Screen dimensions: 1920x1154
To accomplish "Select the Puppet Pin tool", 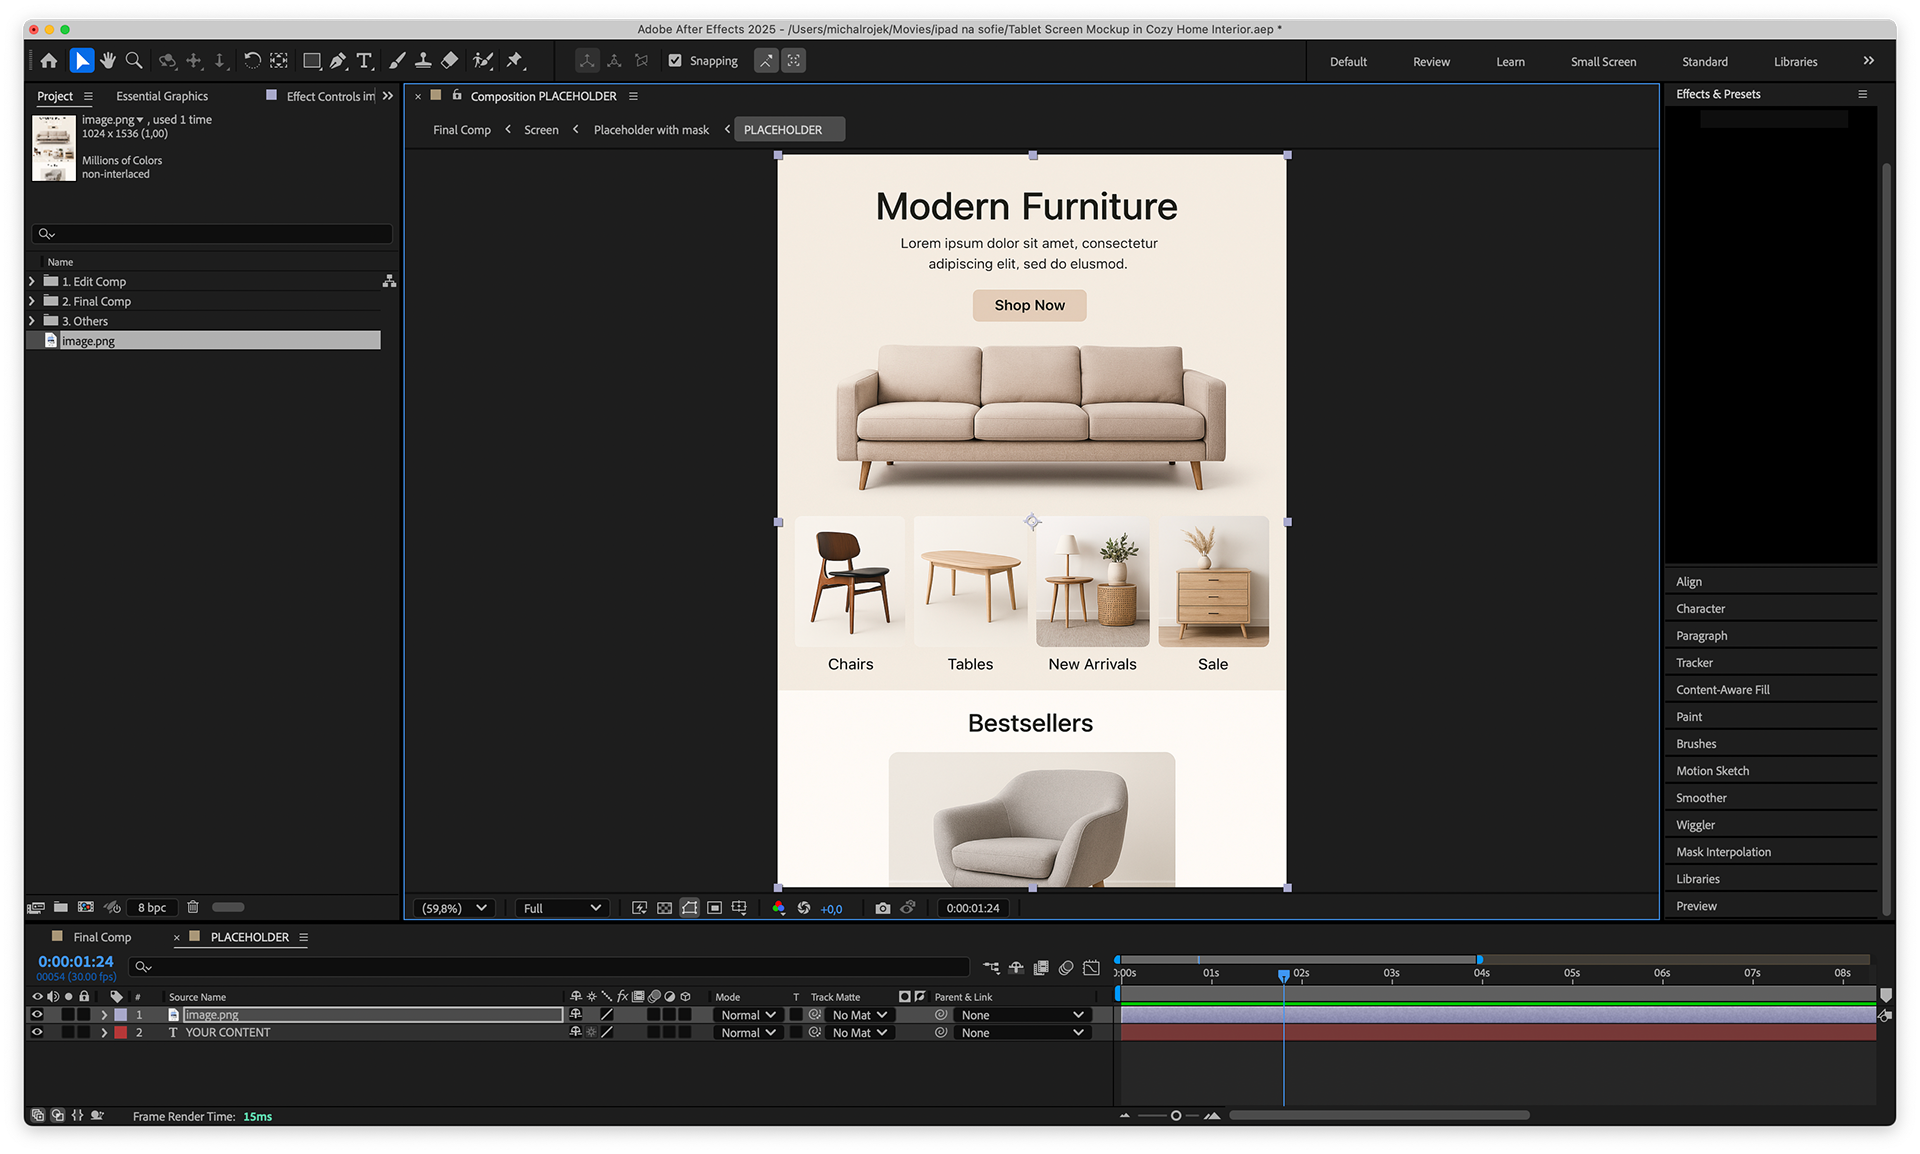I will pyautogui.click(x=515, y=61).
